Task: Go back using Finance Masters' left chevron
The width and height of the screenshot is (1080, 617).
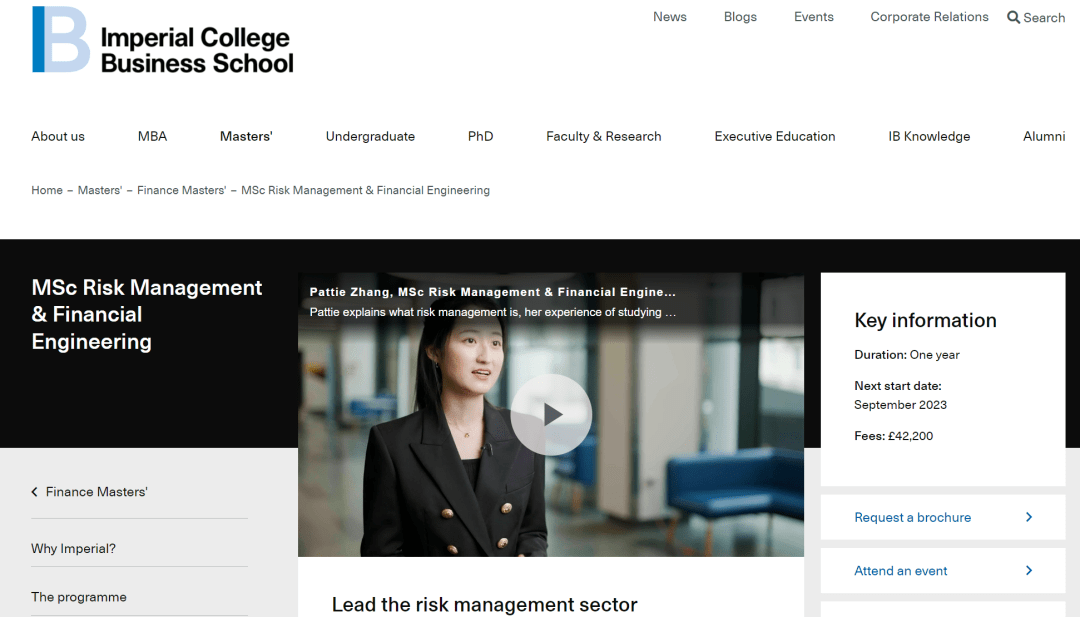Action: pyautogui.click(x=34, y=492)
